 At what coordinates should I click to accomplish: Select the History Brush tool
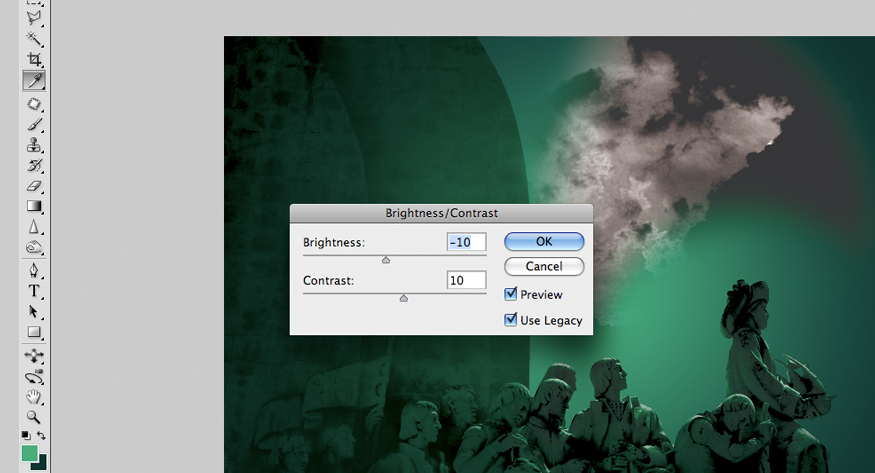[x=33, y=166]
